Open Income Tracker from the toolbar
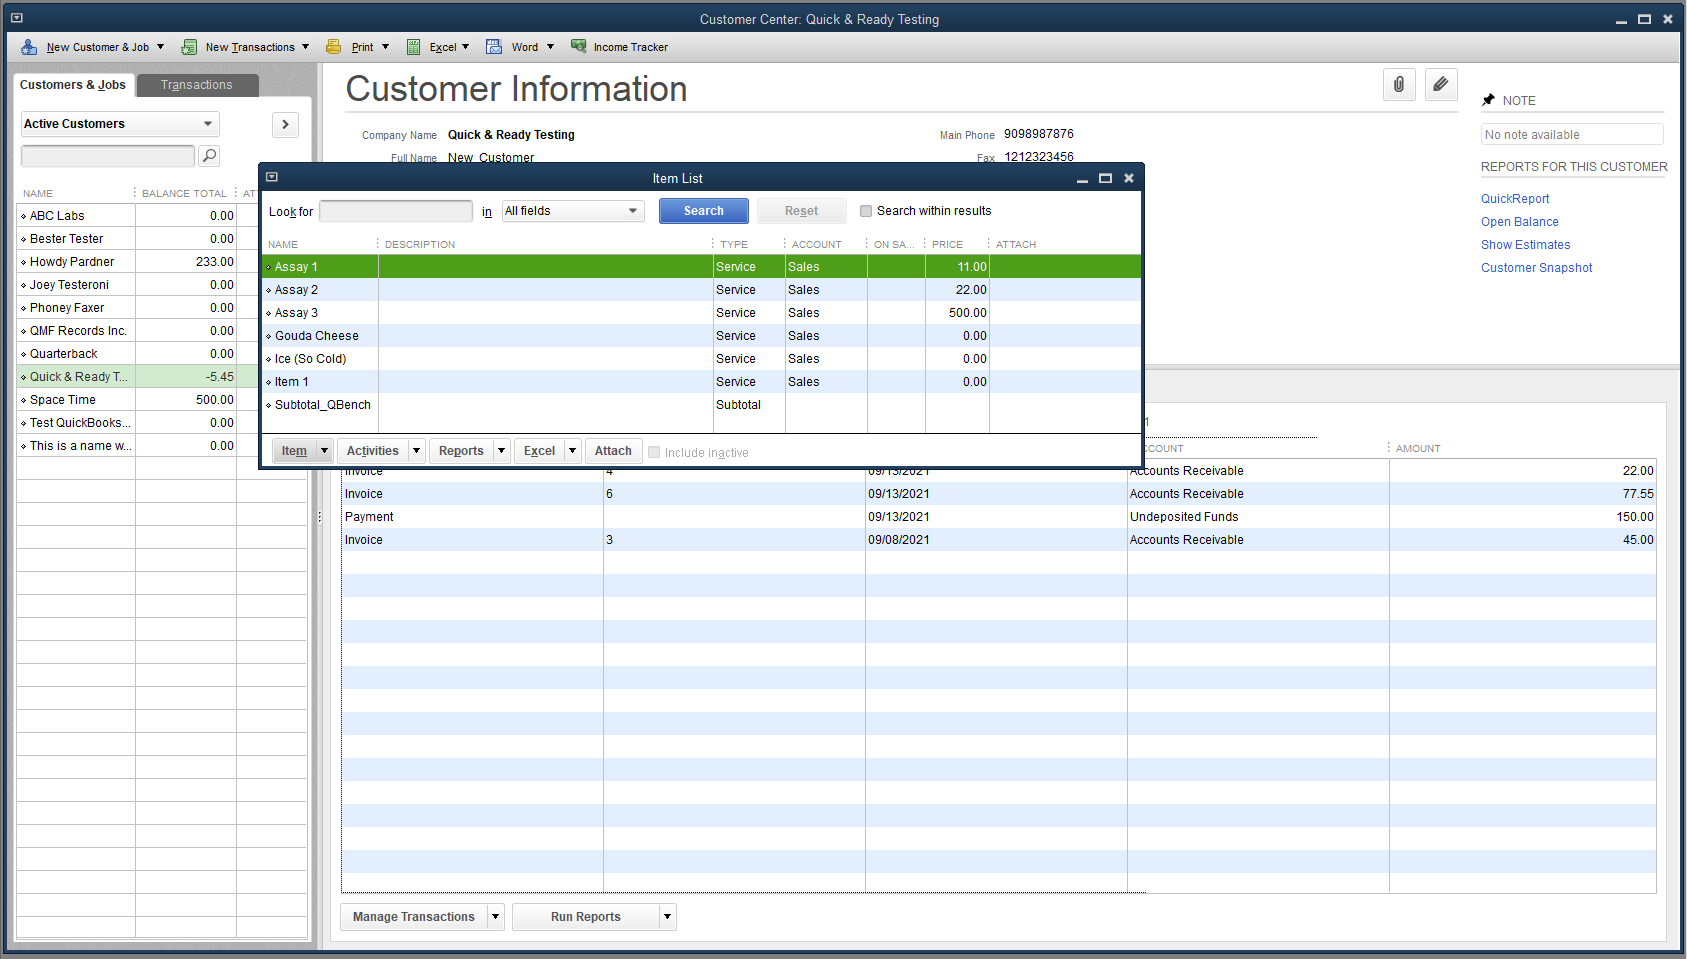Screen dimensions: 1687x959 click(x=620, y=47)
